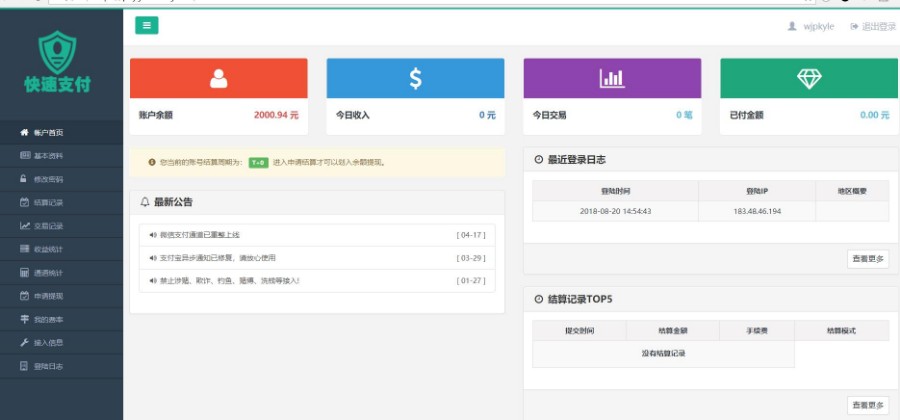Screen dimensions: 900x420
Task: Open 账户首页 in the sidebar
Action: pos(48,133)
